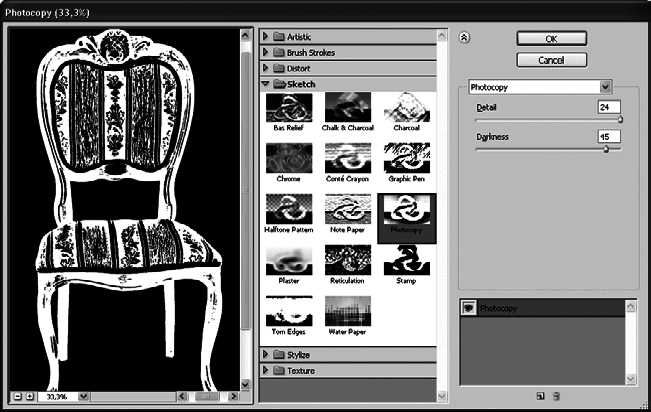651x412 pixels.
Task: Pick the Conté Crayon filter thumbnail
Action: (348, 159)
